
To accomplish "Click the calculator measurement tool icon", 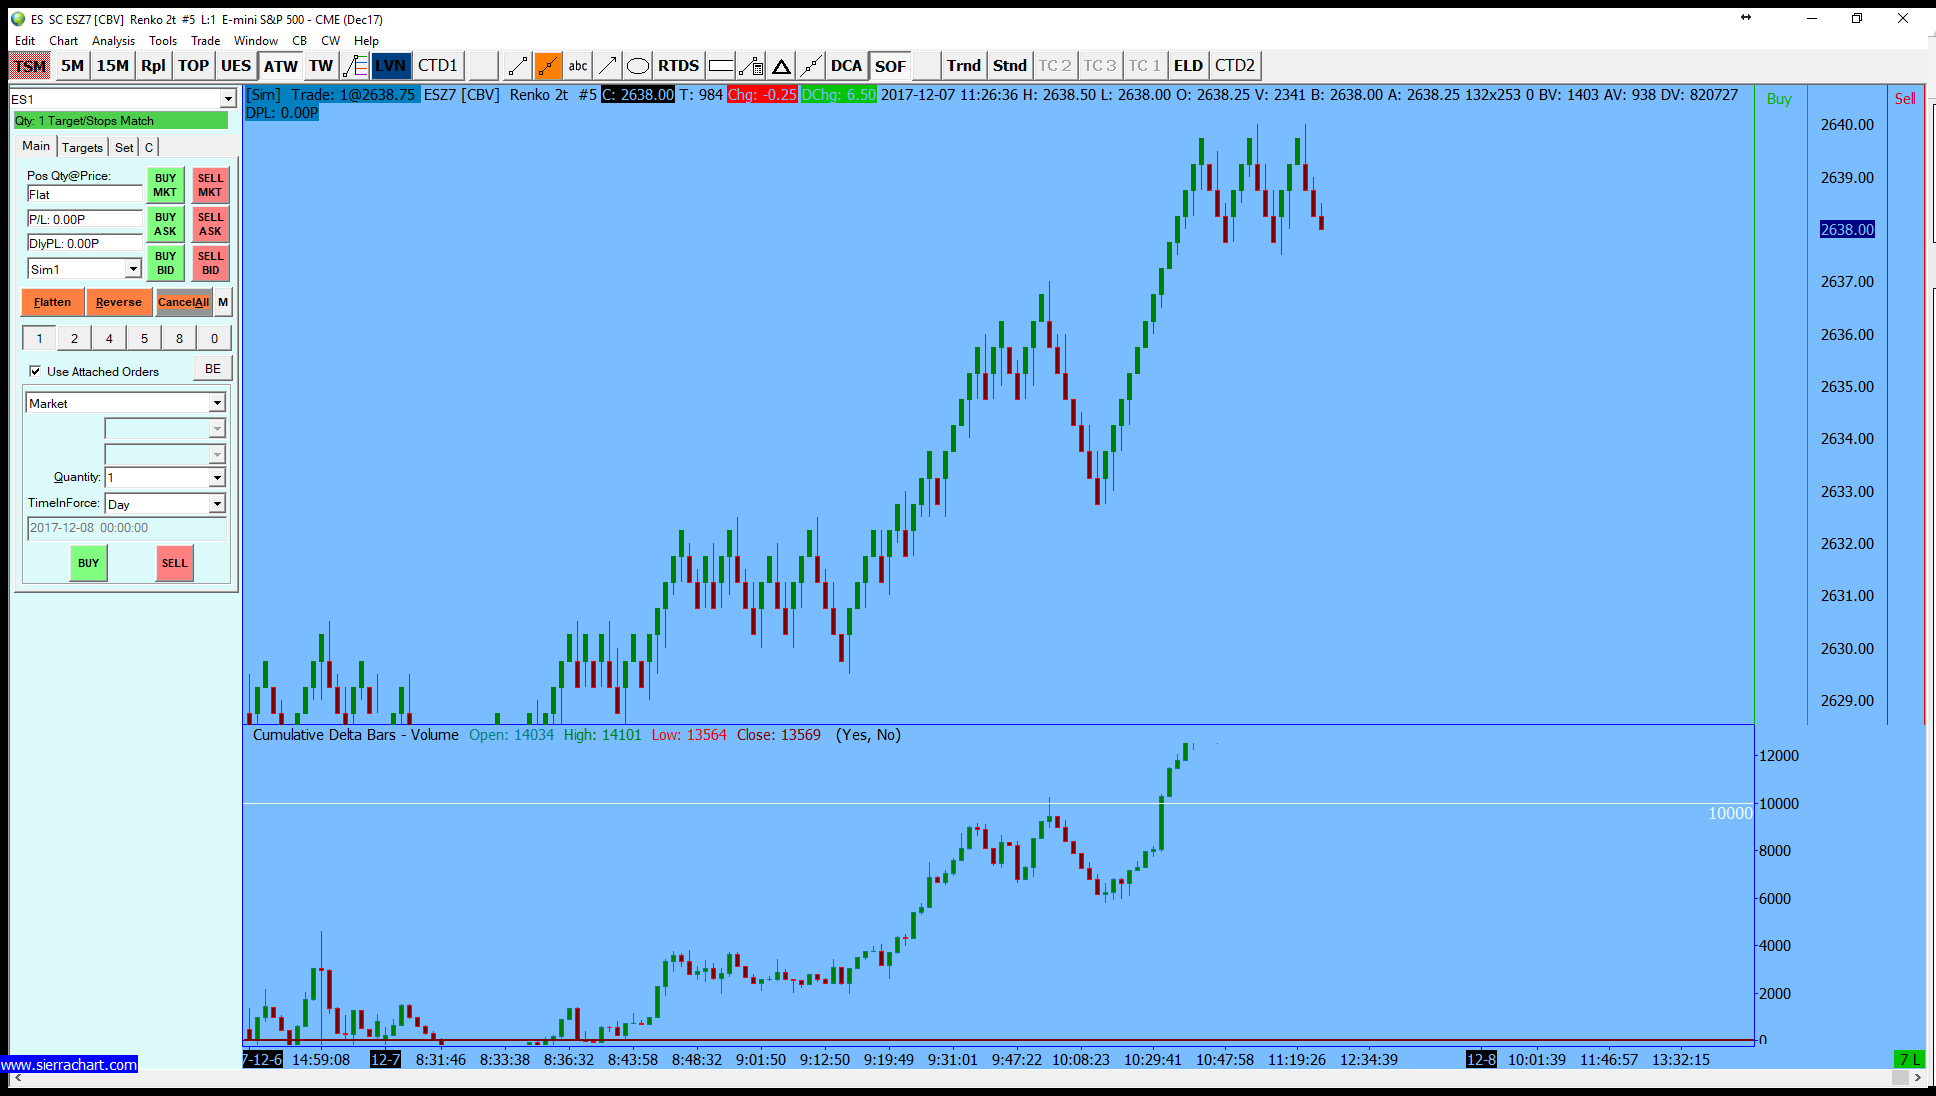I will point(751,66).
